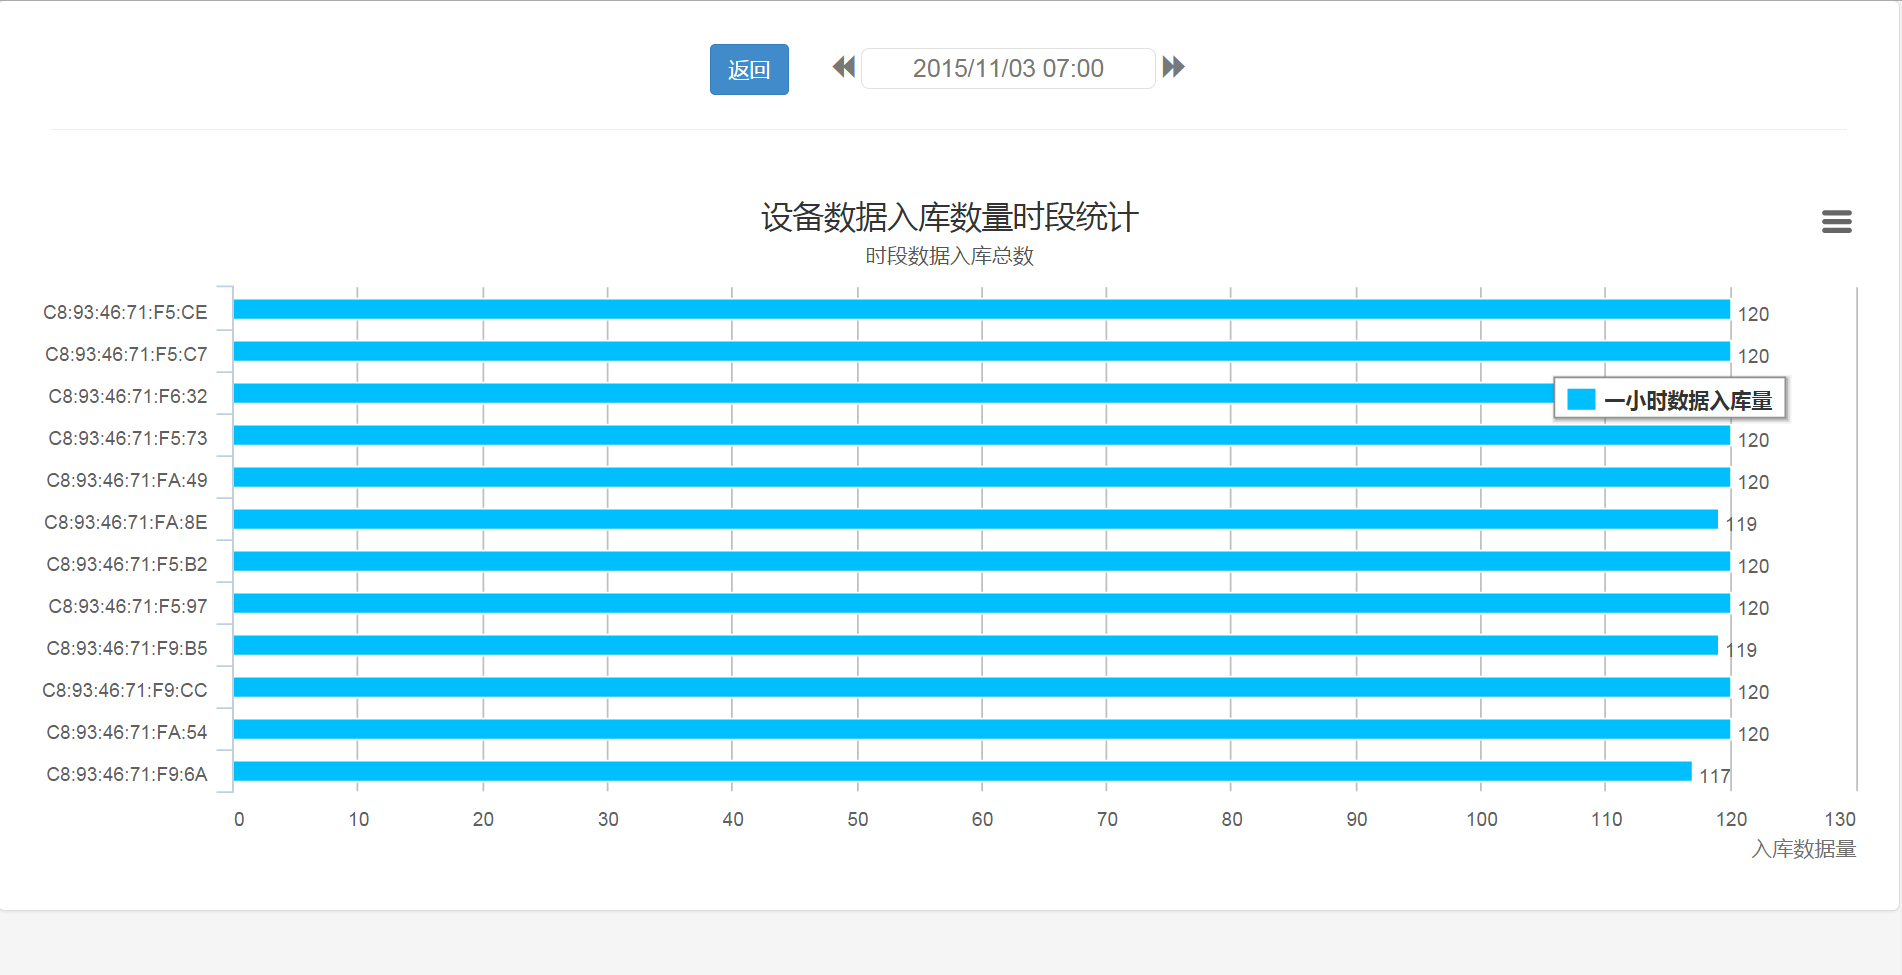Click the C8:93:46:71:F6:32 data bar
This screenshot has width=1902, height=975.
[890, 394]
